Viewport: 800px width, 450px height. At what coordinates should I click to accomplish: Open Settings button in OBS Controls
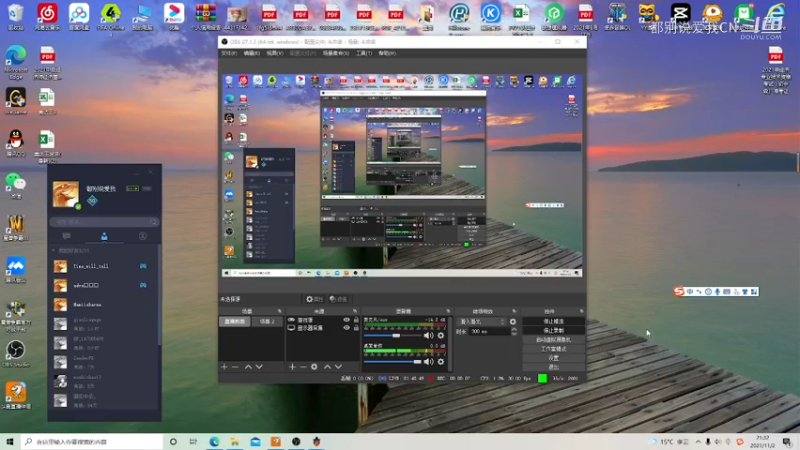(x=554, y=358)
